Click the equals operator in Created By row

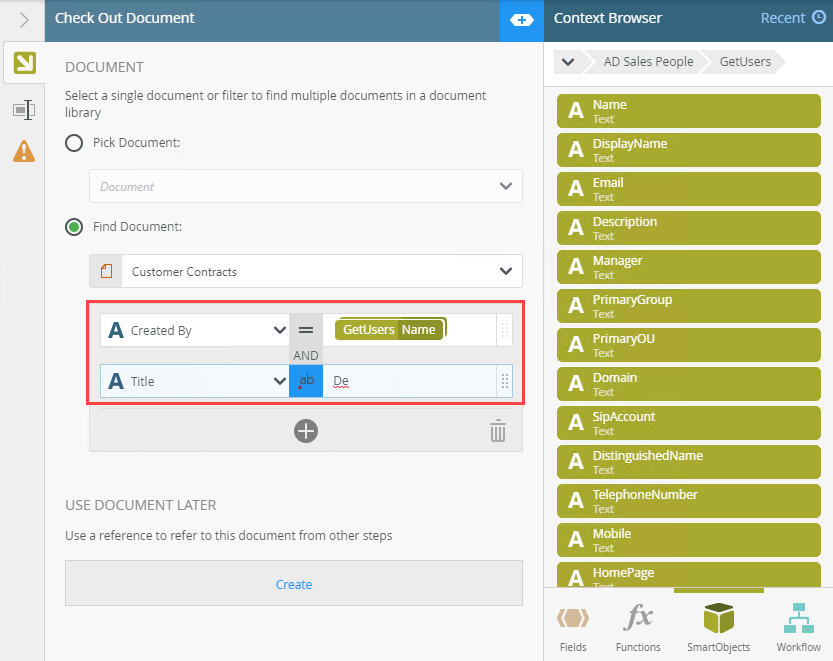coord(306,330)
